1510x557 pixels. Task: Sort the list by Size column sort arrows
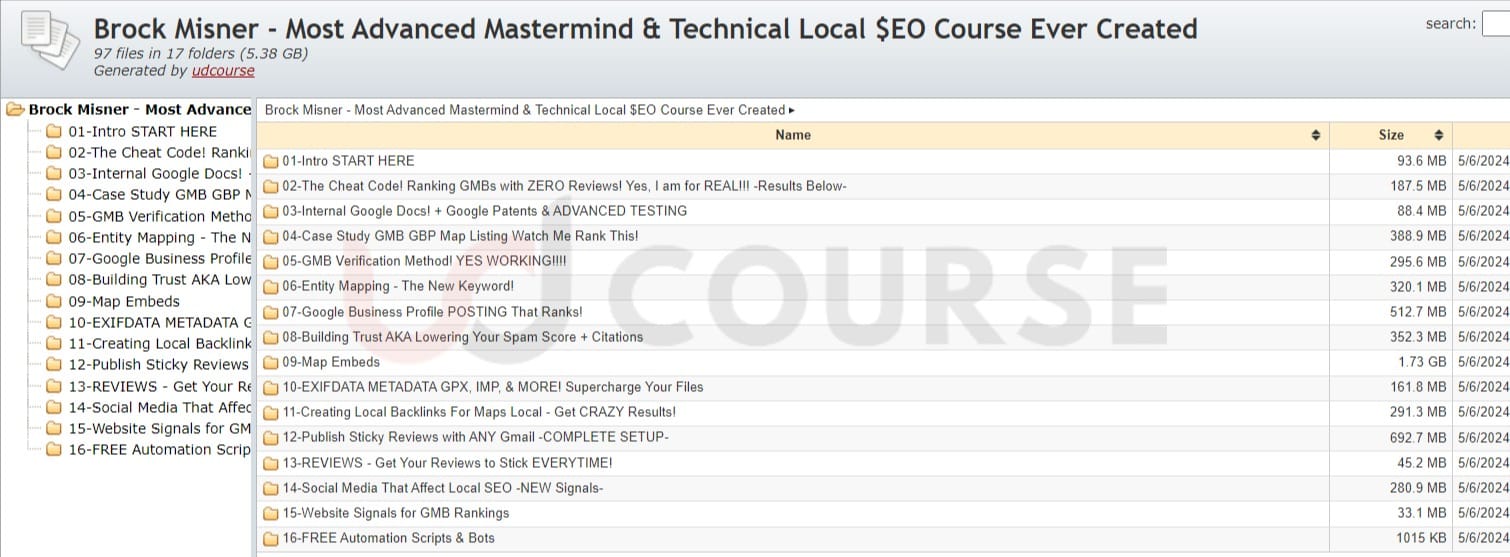(1438, 135)
